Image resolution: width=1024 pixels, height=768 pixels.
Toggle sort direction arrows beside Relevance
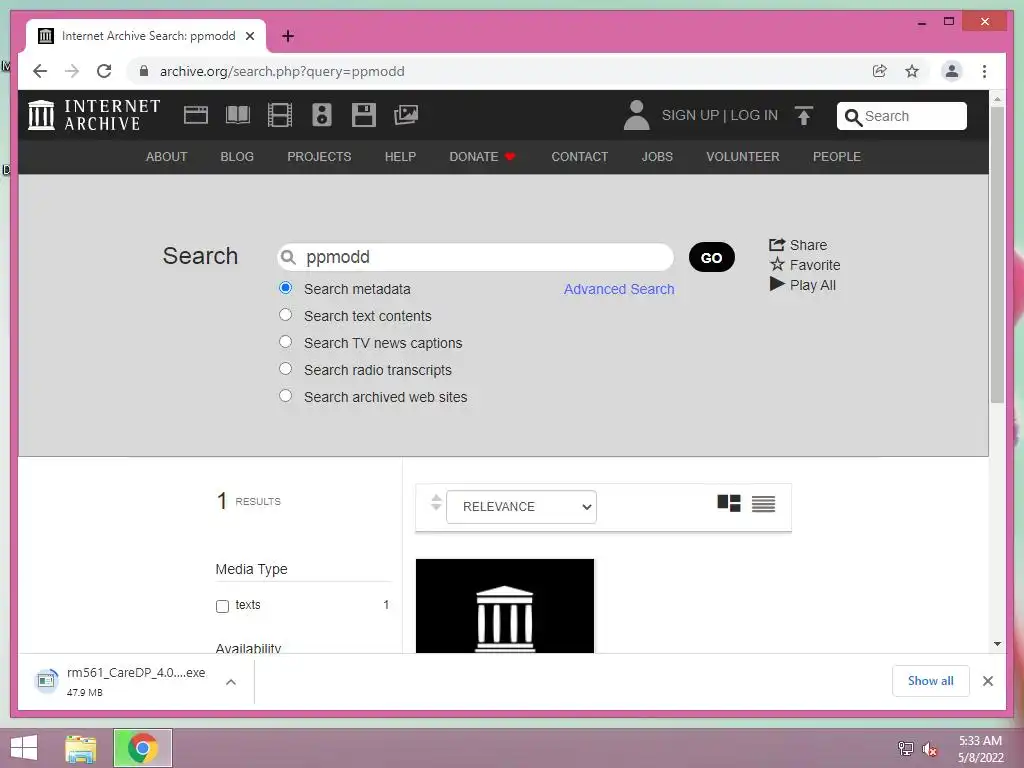coord(436,503)
